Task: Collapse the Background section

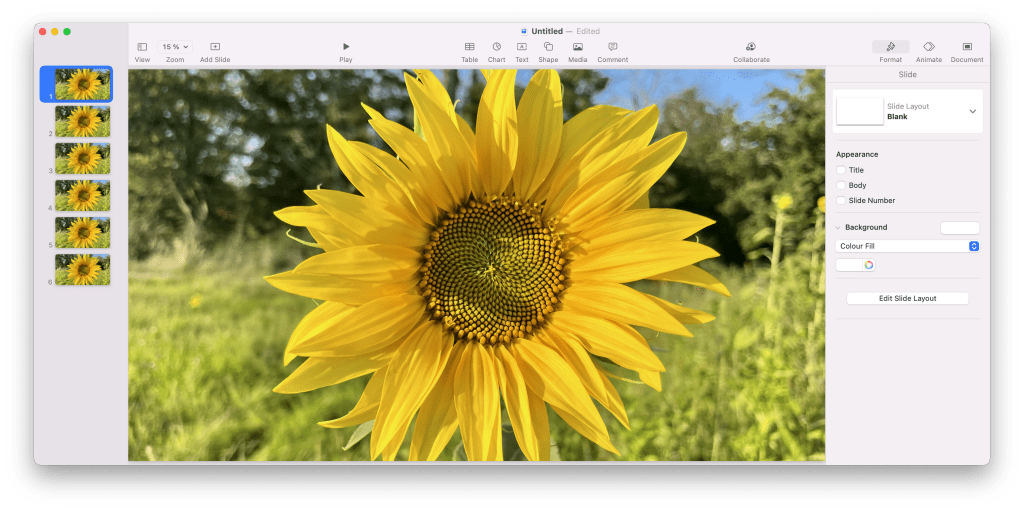Action: click(x=839, y=227)
